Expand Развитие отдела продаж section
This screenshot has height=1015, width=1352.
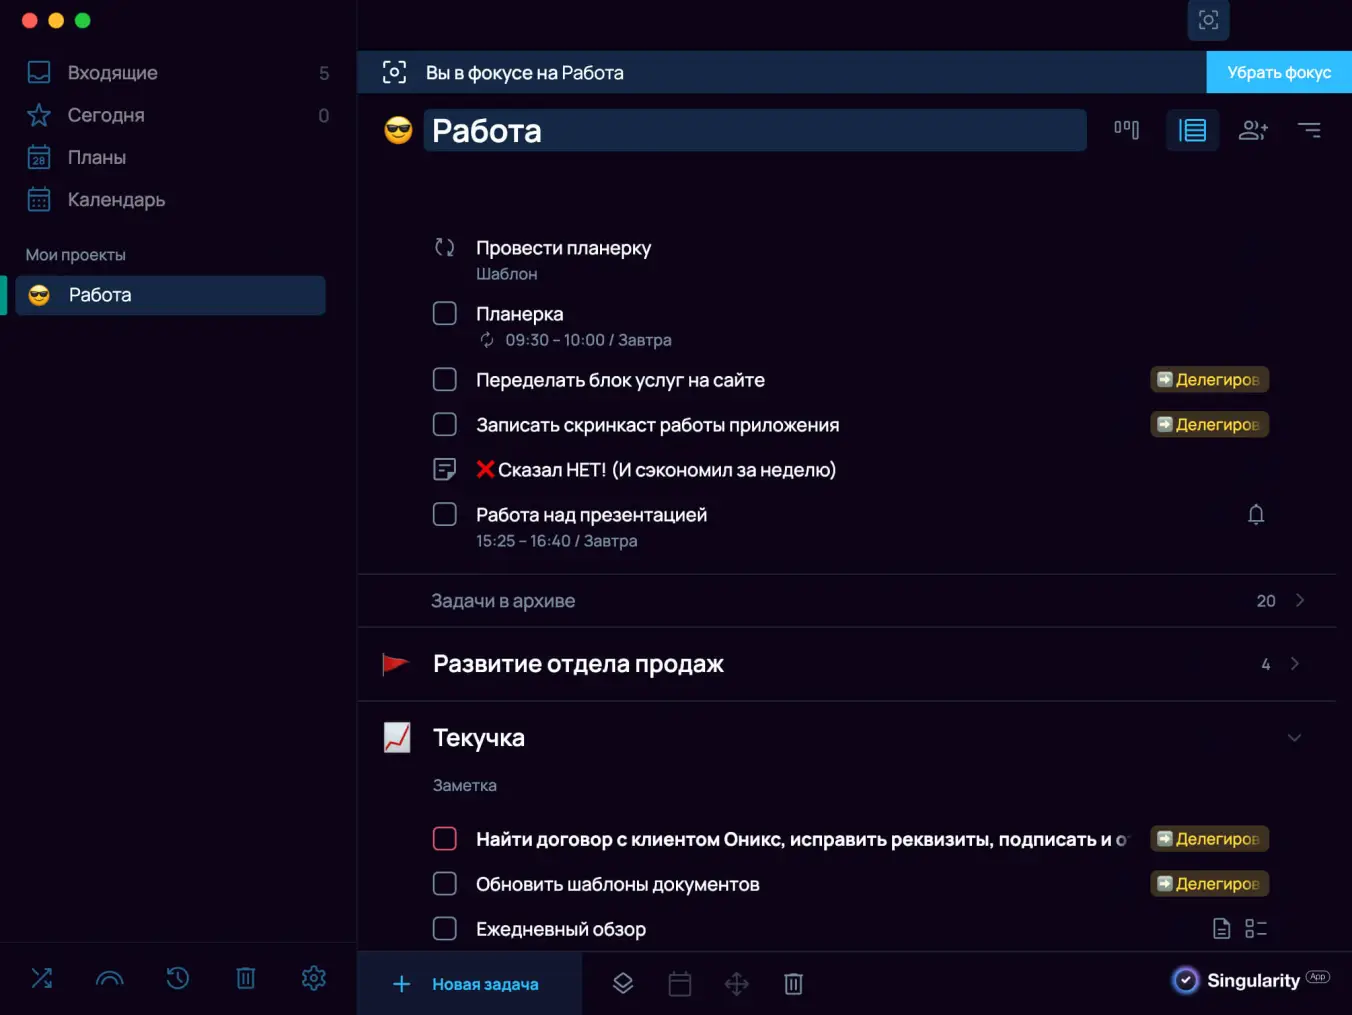pyautogui.click(x=1295, y=664)
